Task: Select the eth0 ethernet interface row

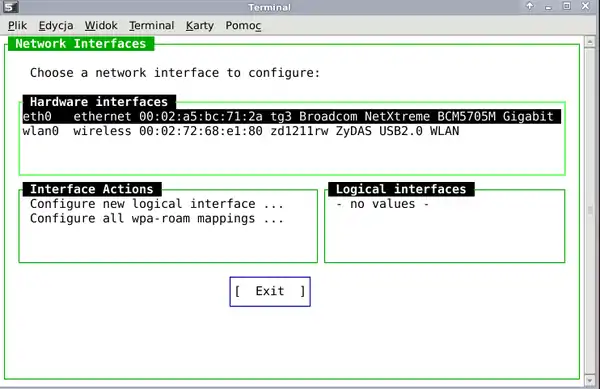Action: click(x=292, y=116)
